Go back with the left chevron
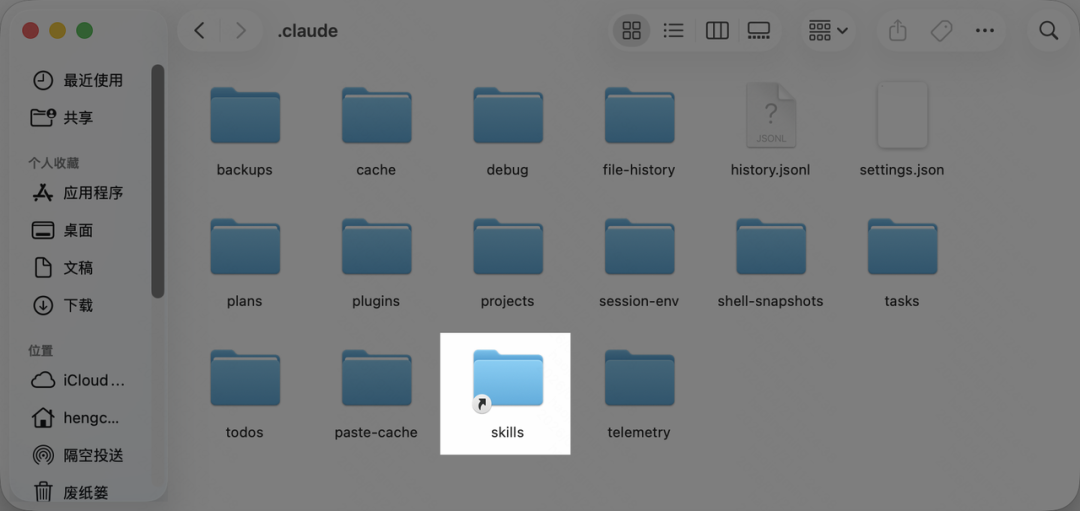Image resolution: width=1080 pixels, height=511 pixels. (199, 30)
